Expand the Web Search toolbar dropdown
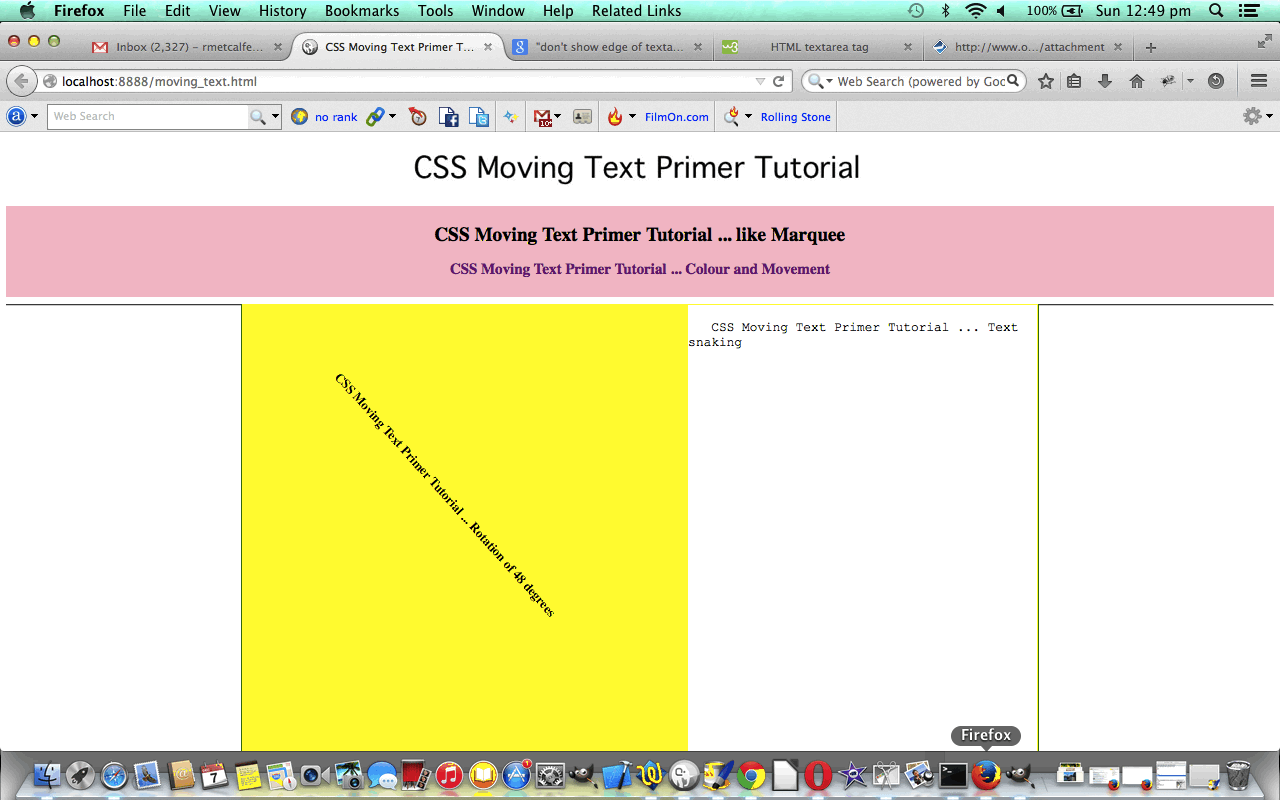The image size is (1280, 800). (x=275, y=117)
